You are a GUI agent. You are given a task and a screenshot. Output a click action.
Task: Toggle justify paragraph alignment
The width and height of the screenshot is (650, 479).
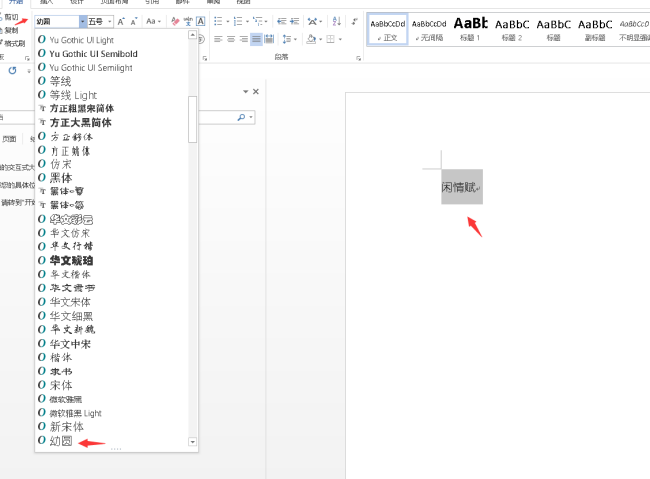coord(256,39)
